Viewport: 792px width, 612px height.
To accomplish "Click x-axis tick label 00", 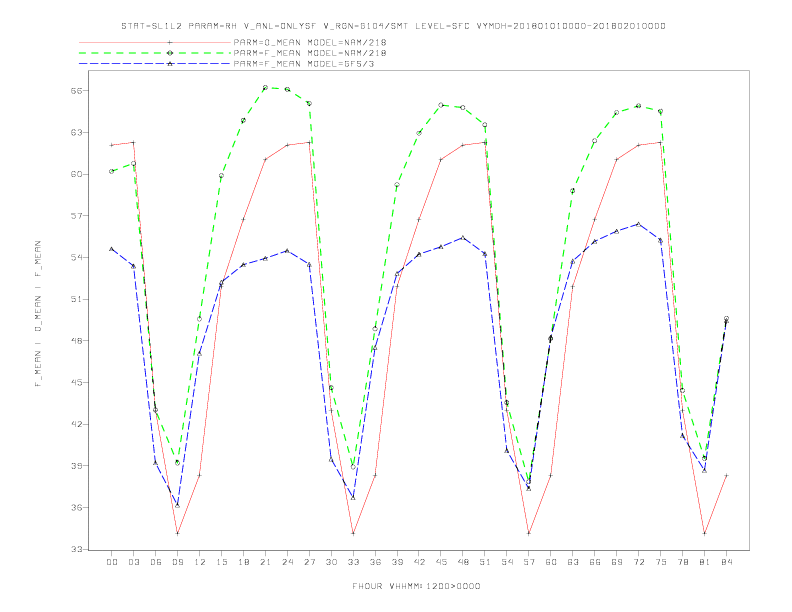I will pos(112,562).
